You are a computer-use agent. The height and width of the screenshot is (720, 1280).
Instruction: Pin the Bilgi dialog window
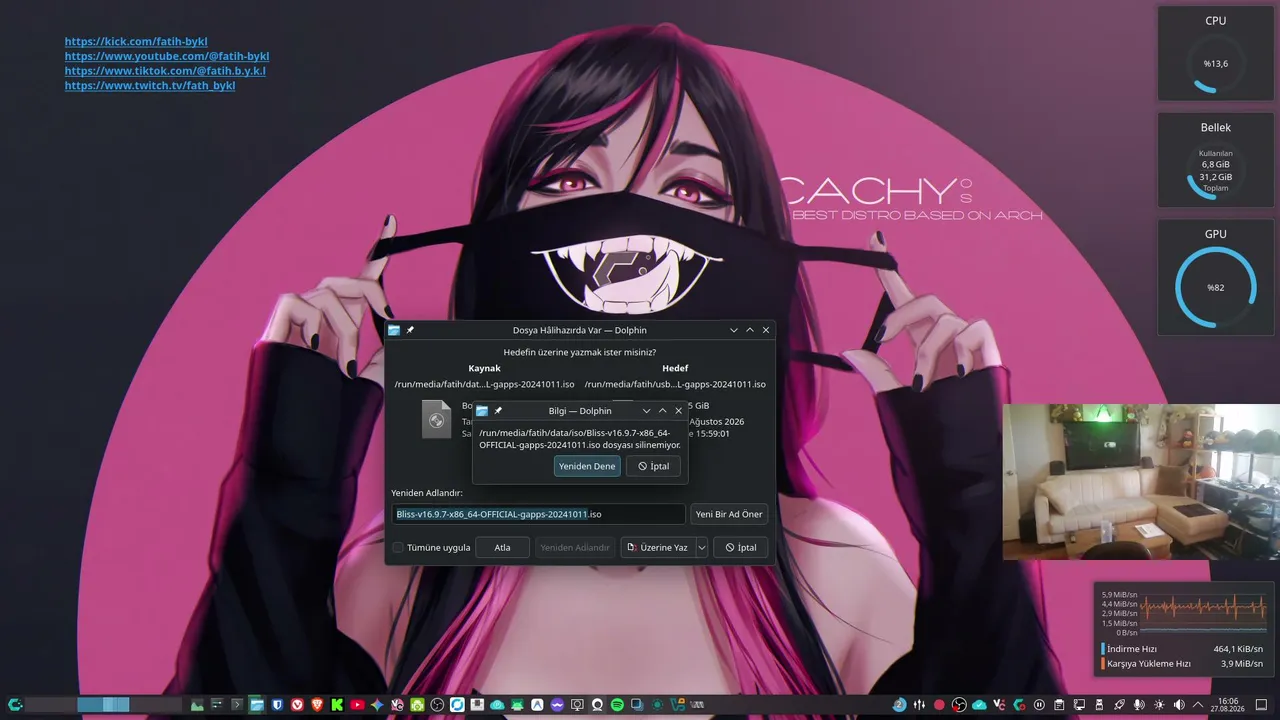pos(498,411)
